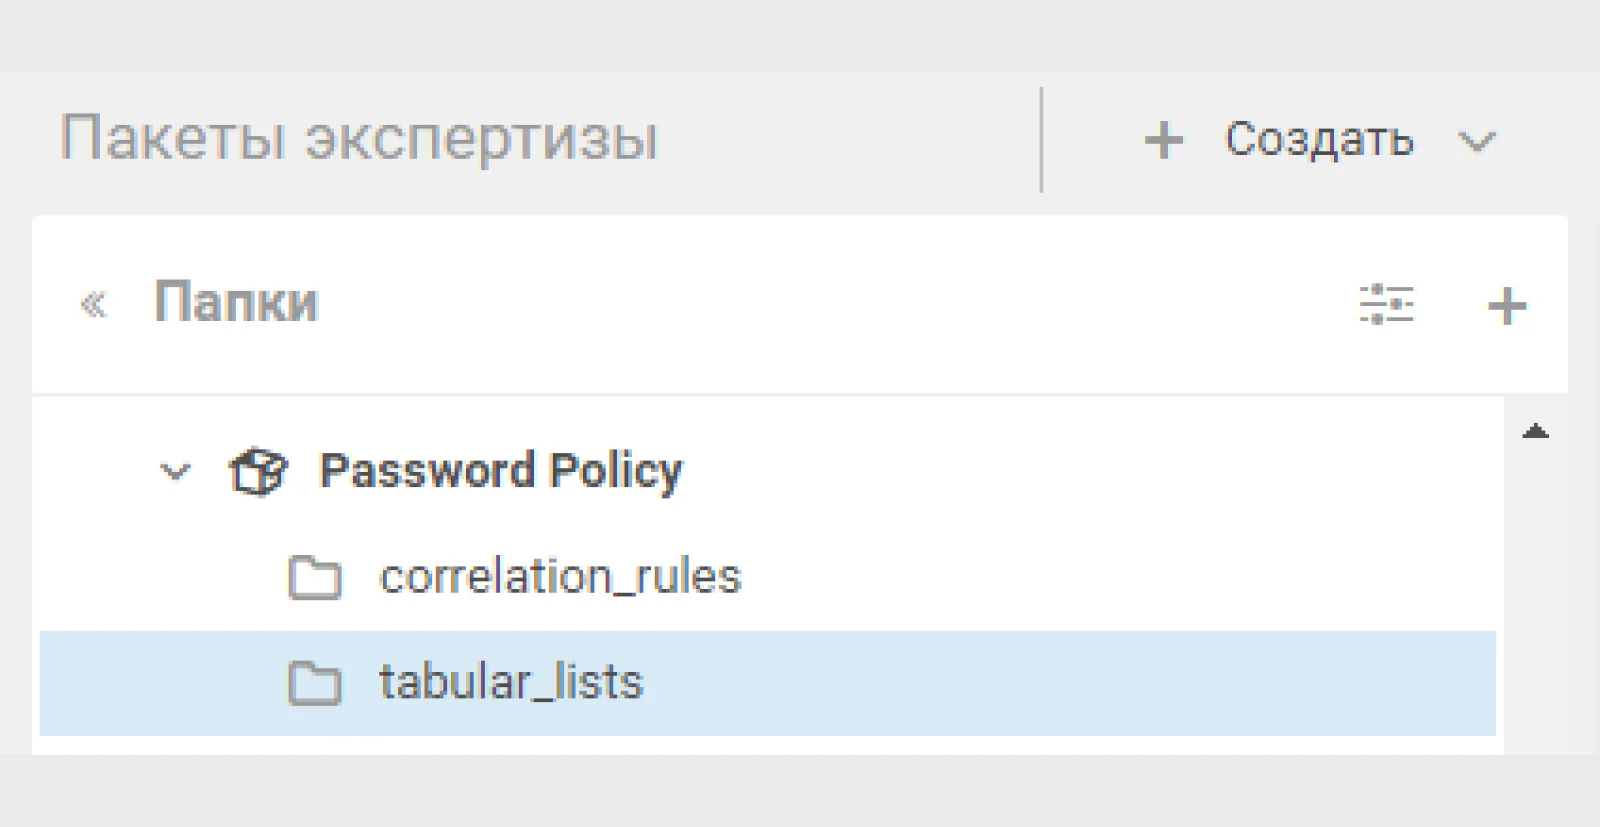This screenshot has width=1600, height=827.
Task: Click the vertical divider left of Создать
Action: pyautogui.click(x=1041, y=140)
